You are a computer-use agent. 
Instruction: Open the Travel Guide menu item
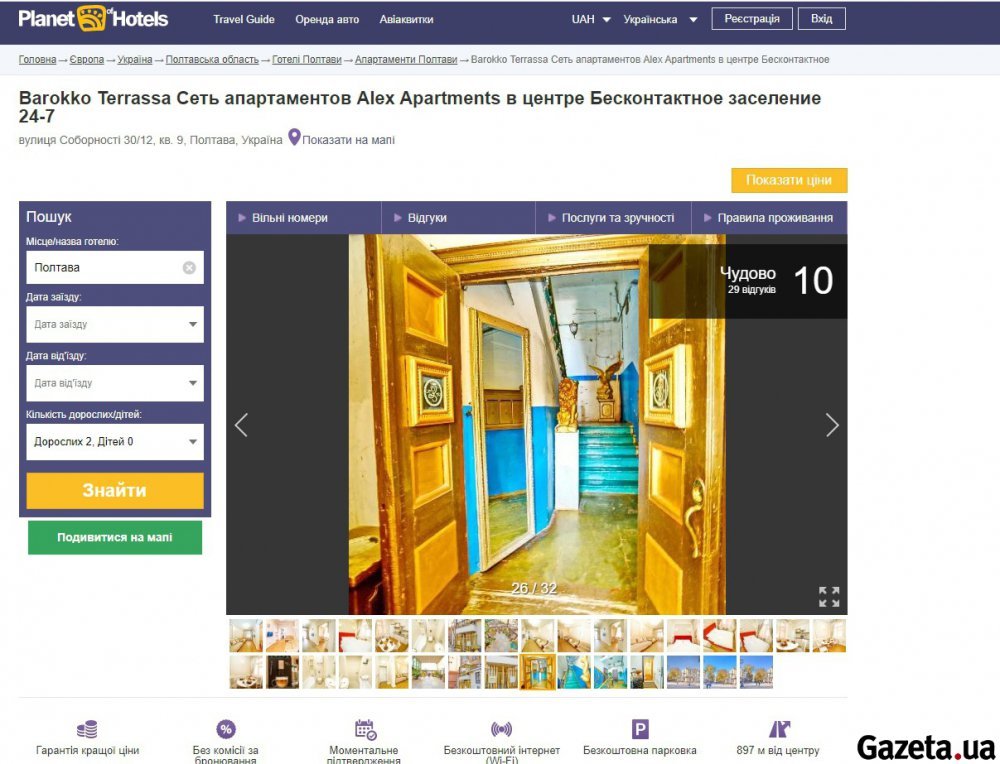pyautogui.click(x=244, y=19)
